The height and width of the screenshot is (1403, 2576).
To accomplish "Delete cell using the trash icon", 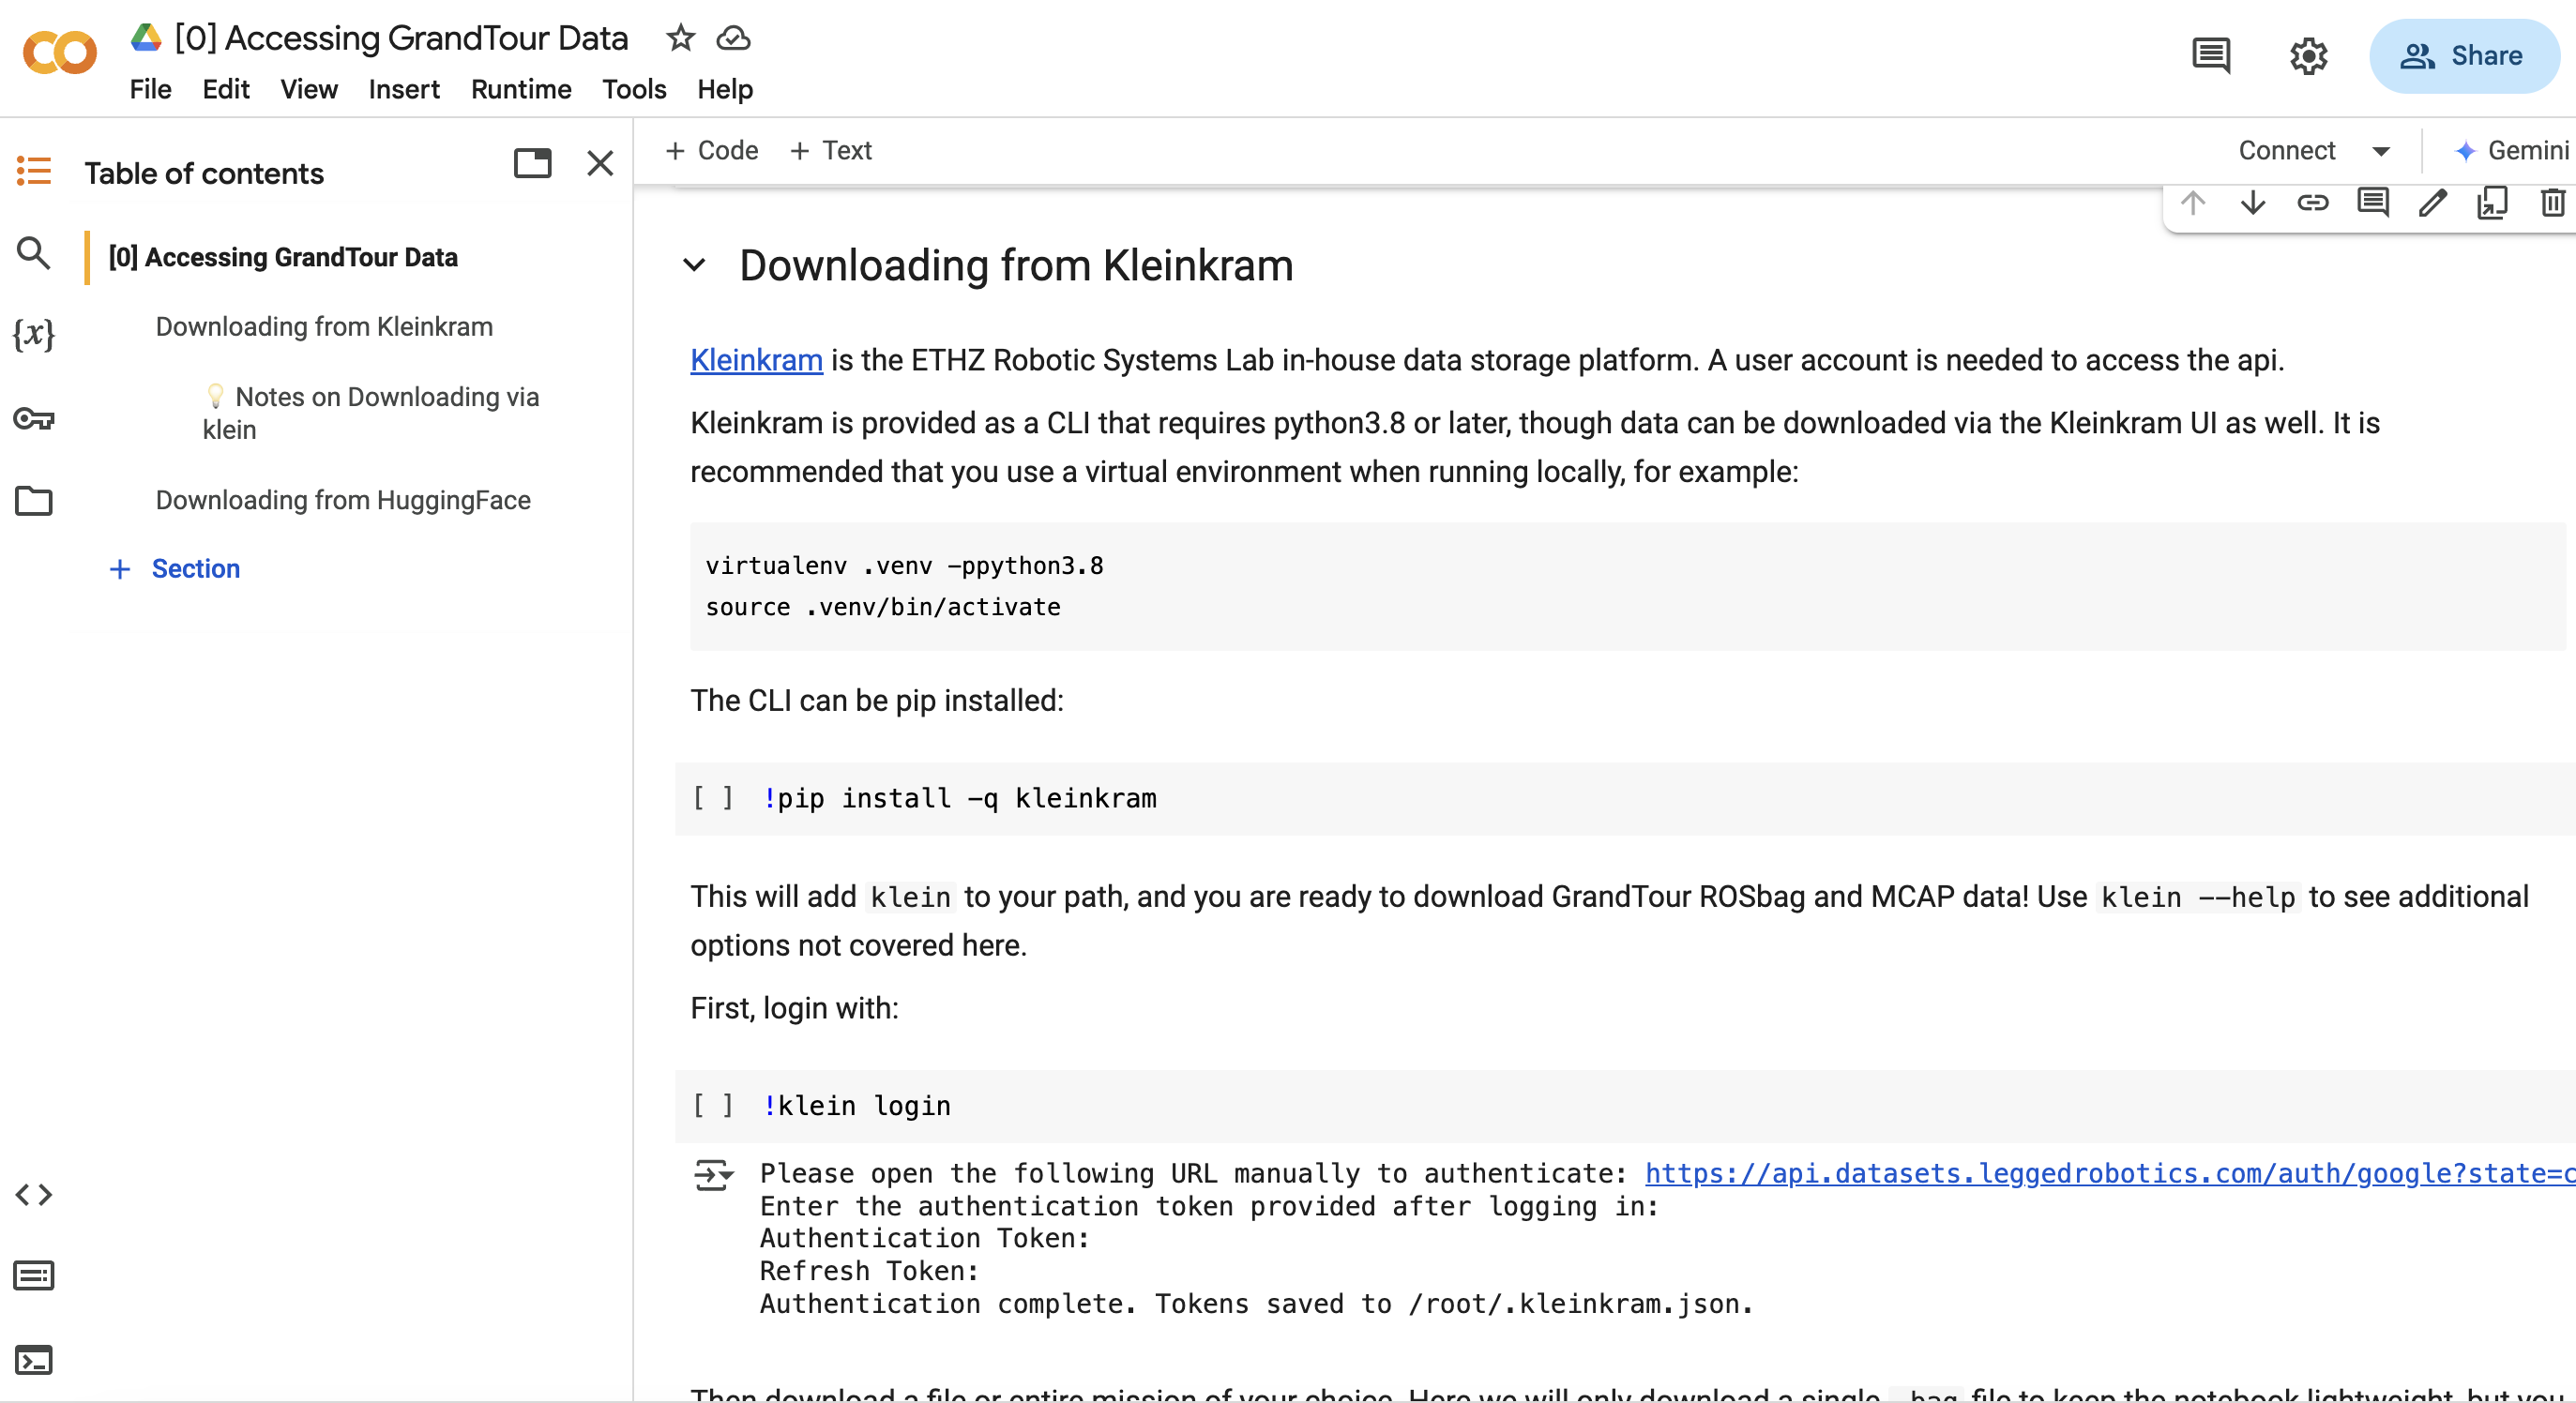I will [2551, 203].
